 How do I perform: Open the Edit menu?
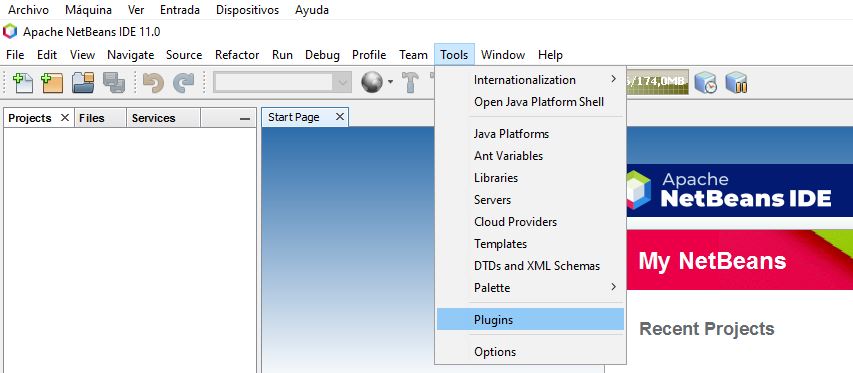tap(47, 55)
